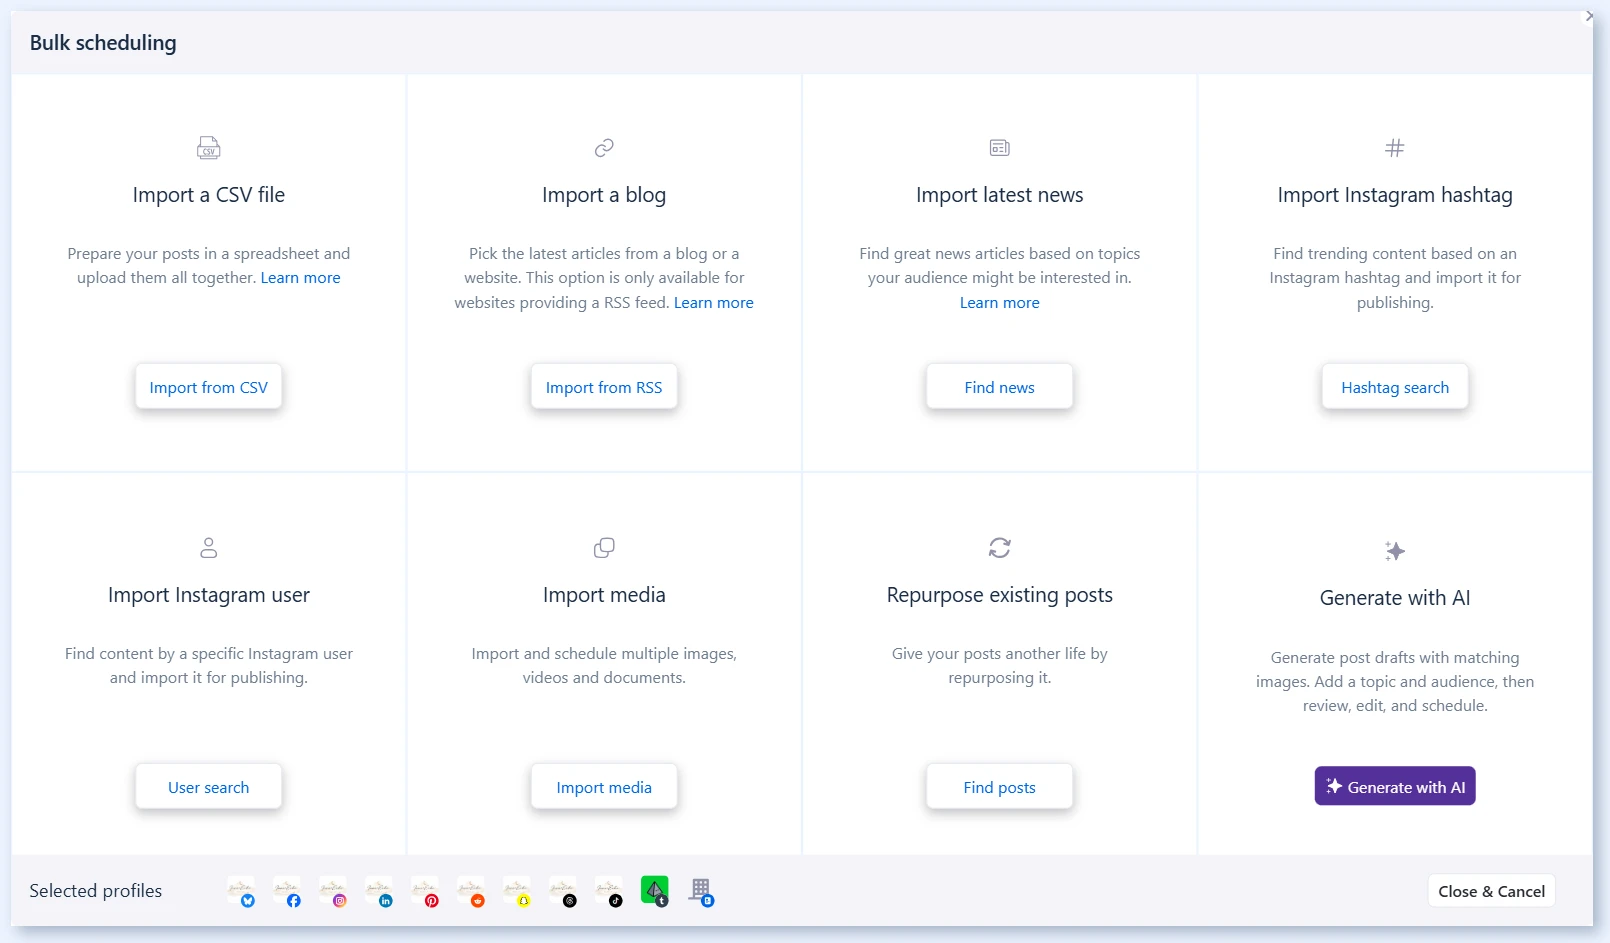Click the Selected profiles label
The width and height of the screenshot is (1610, 943).
click(96, 891)
